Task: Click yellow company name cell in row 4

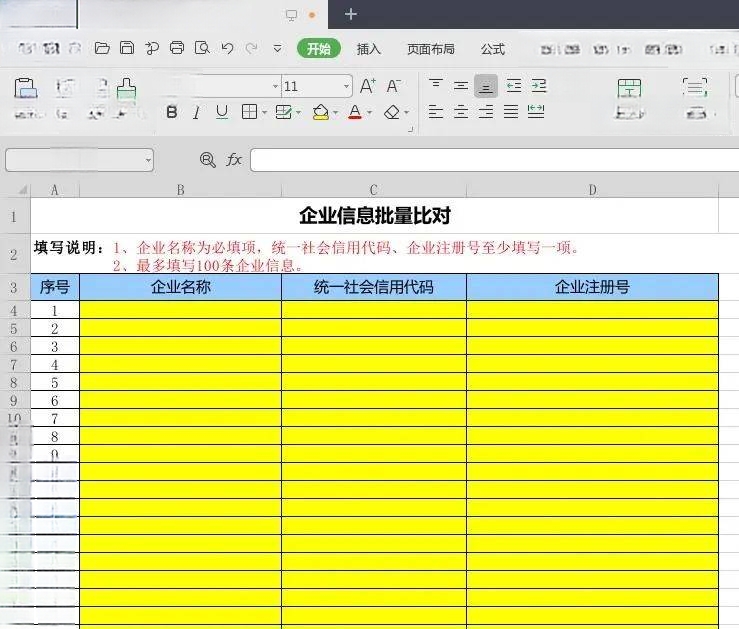Action: coord(181,310)
